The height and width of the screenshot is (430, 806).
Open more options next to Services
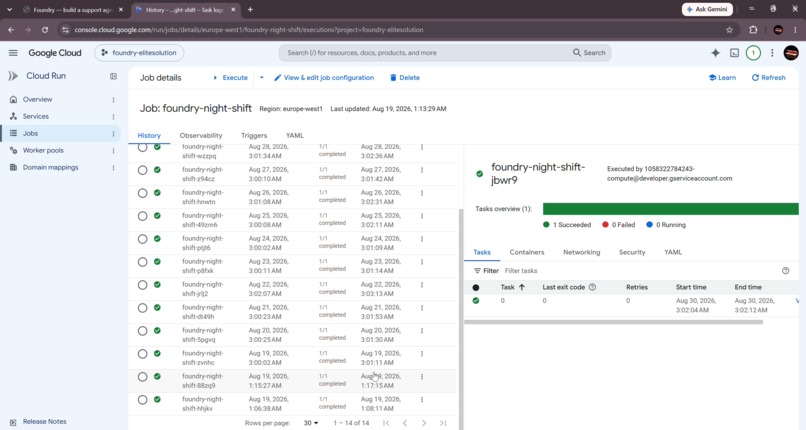click(x=114, y=117)
